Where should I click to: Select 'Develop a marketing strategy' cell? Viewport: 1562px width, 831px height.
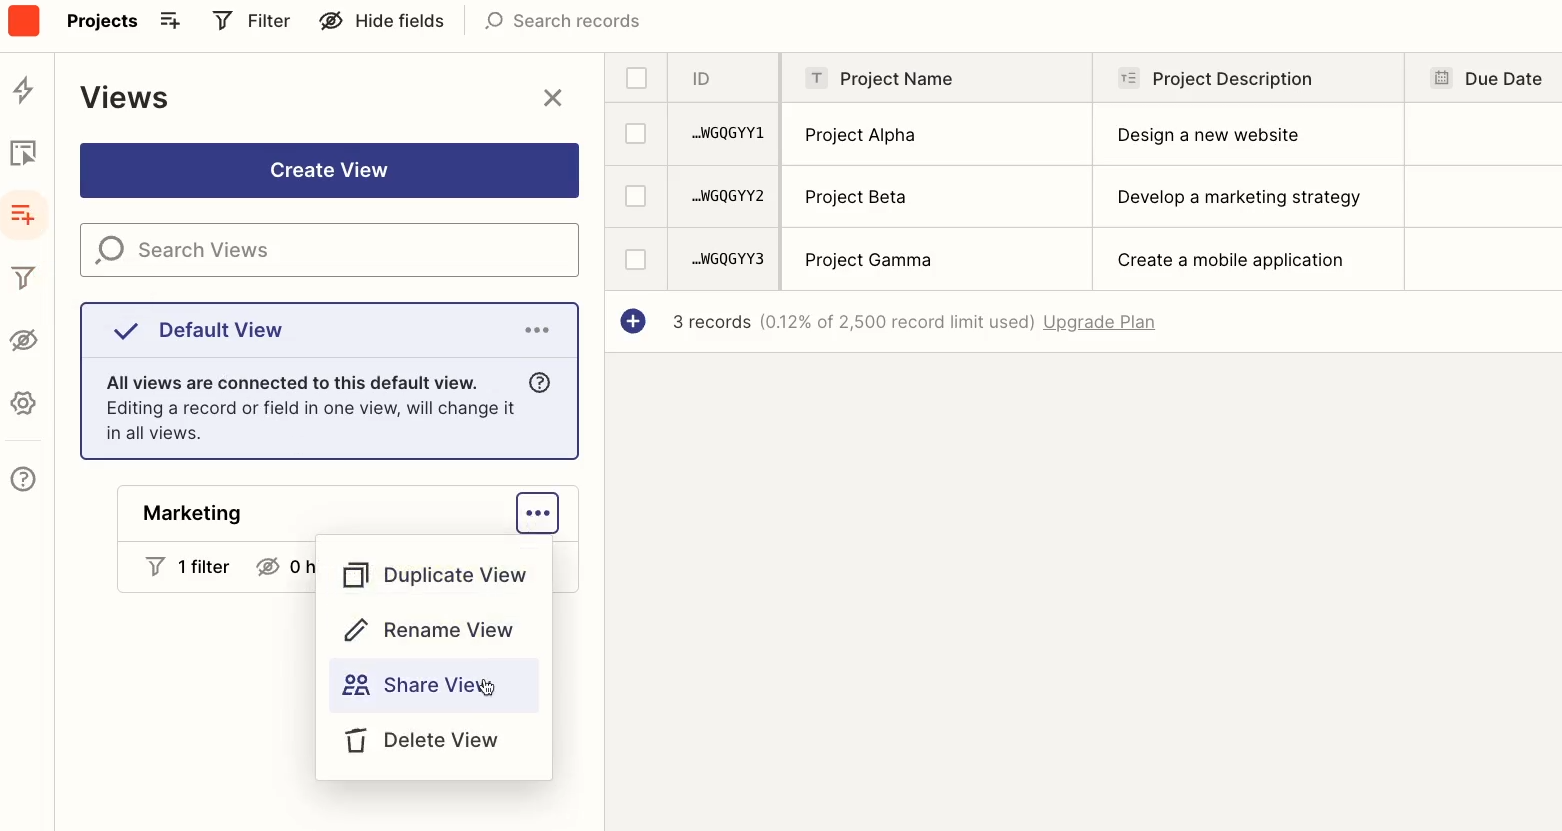pyautogui.click(x=1248, y=196)
